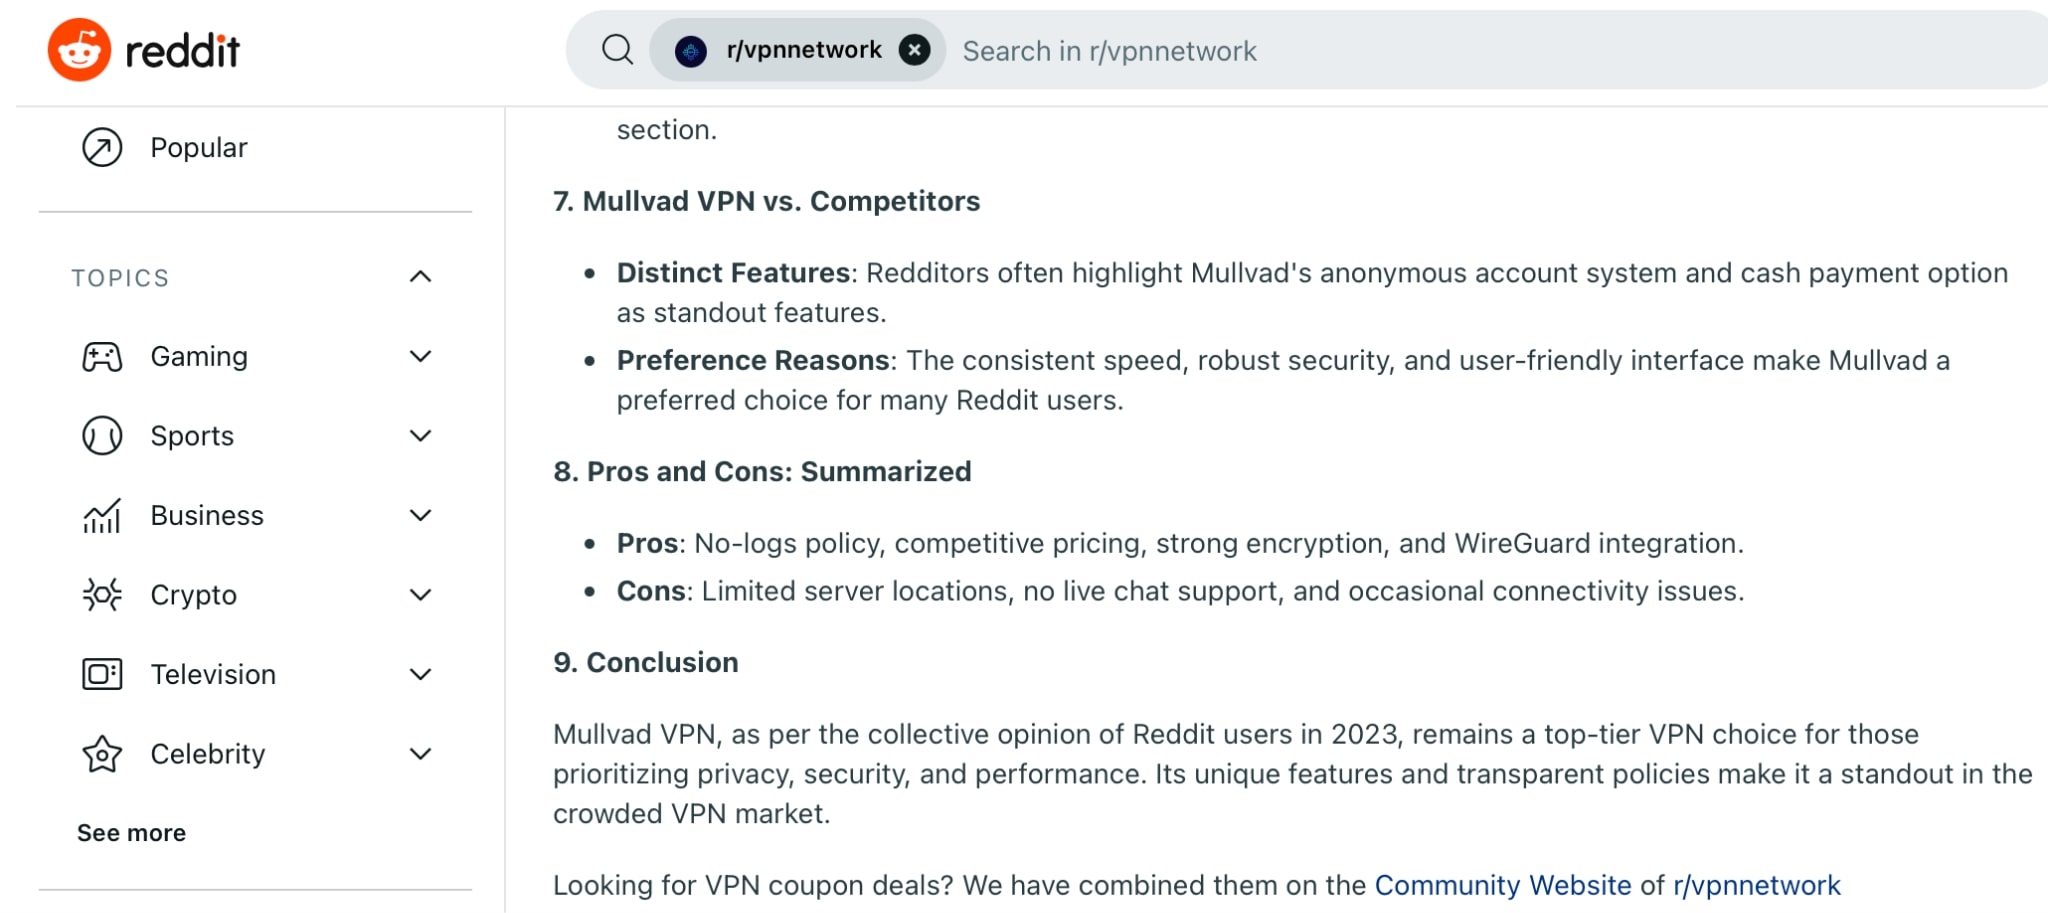Click the Cons bullet text
The image size is (2048, 913).
point(1180,591)
